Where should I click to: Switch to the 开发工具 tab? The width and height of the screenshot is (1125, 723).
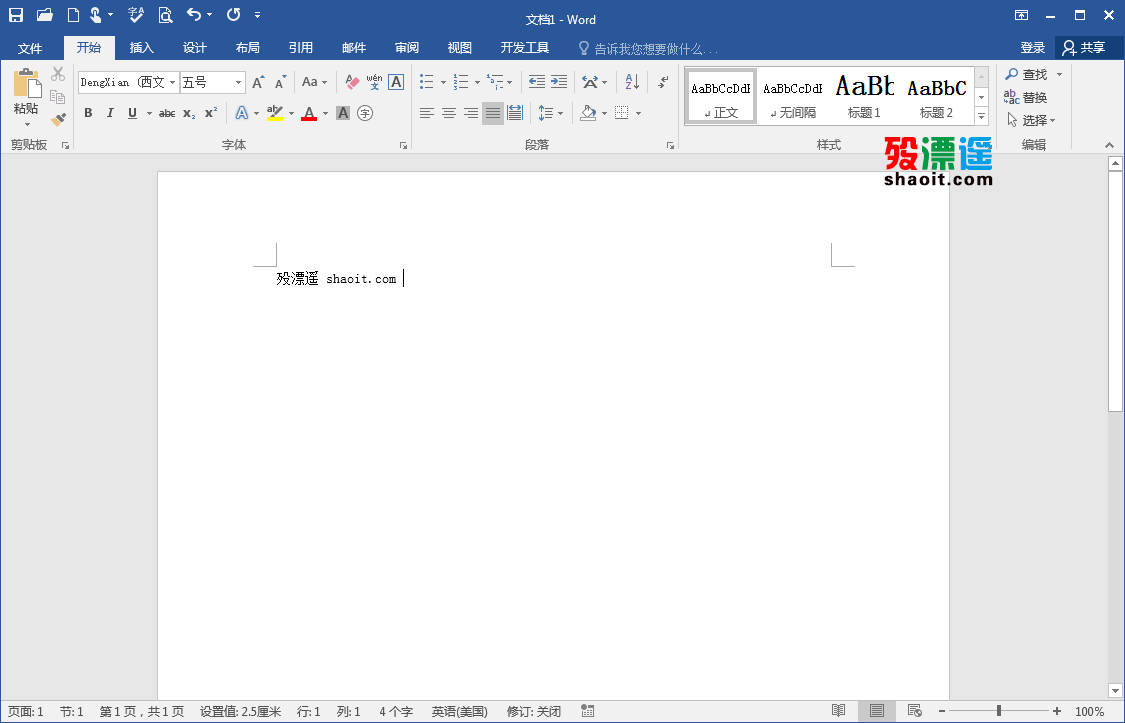(x=524, y=48)
